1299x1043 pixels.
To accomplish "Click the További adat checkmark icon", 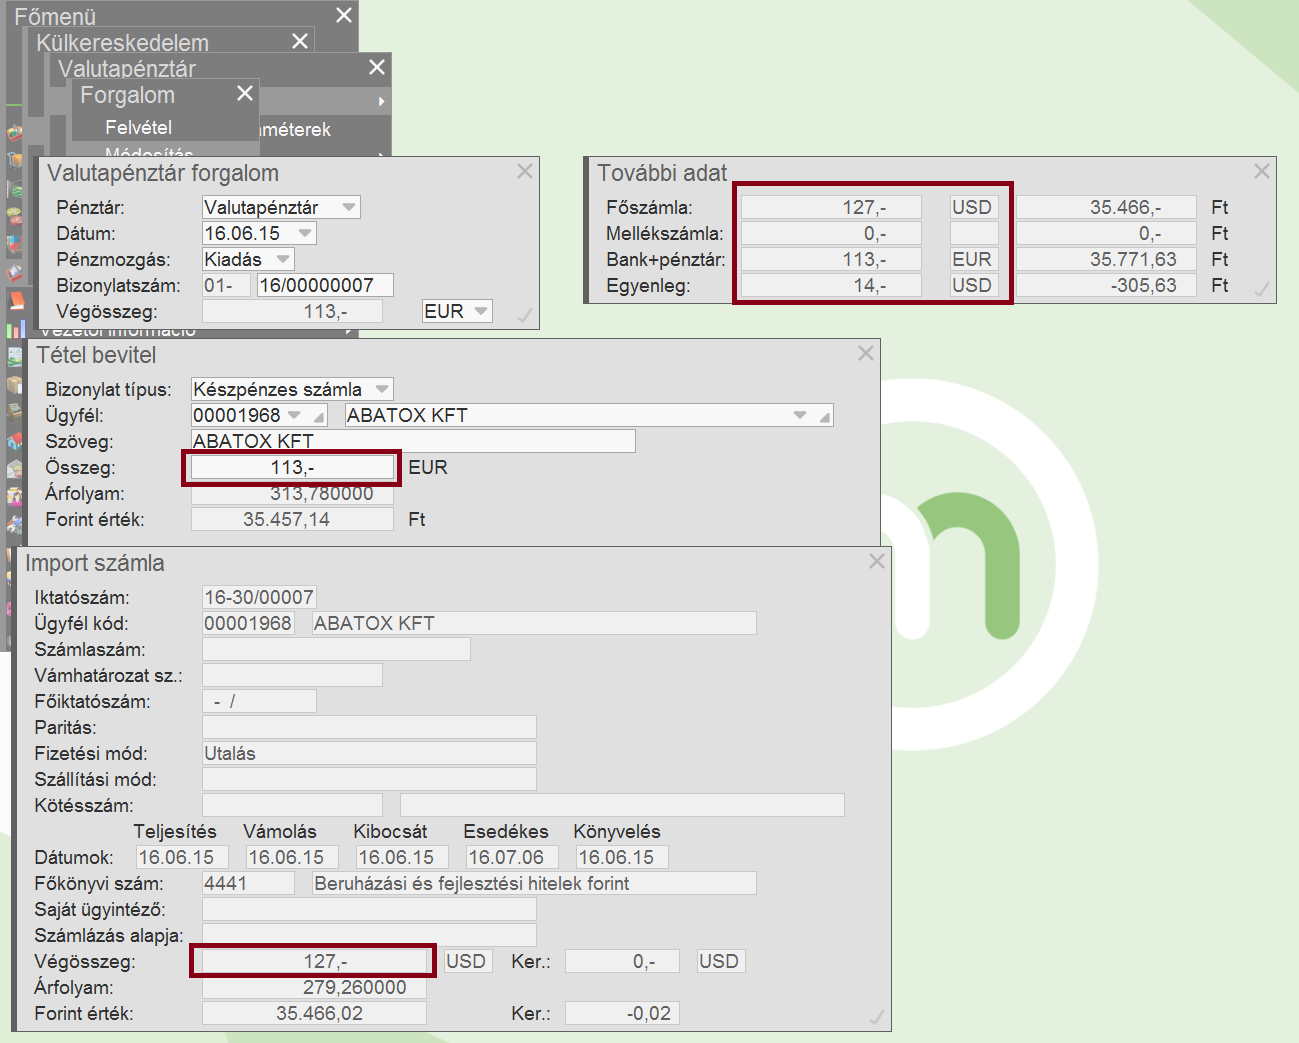I will click(1262, 290).
